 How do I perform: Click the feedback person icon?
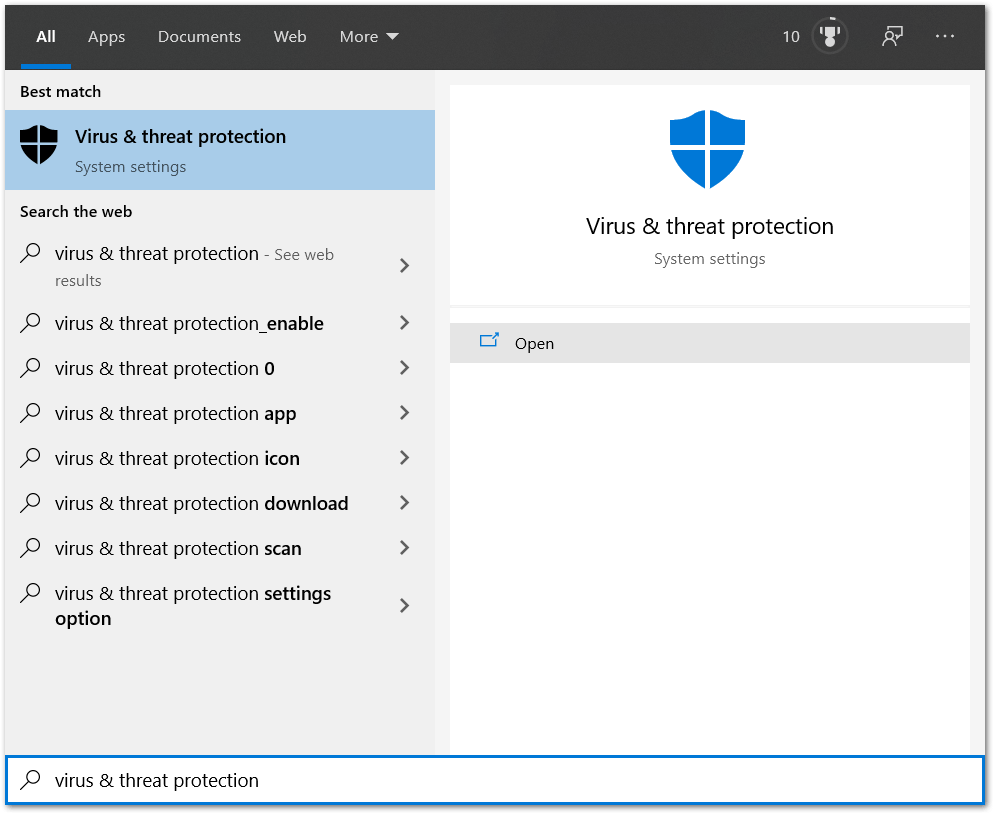[x=892, y=36]
